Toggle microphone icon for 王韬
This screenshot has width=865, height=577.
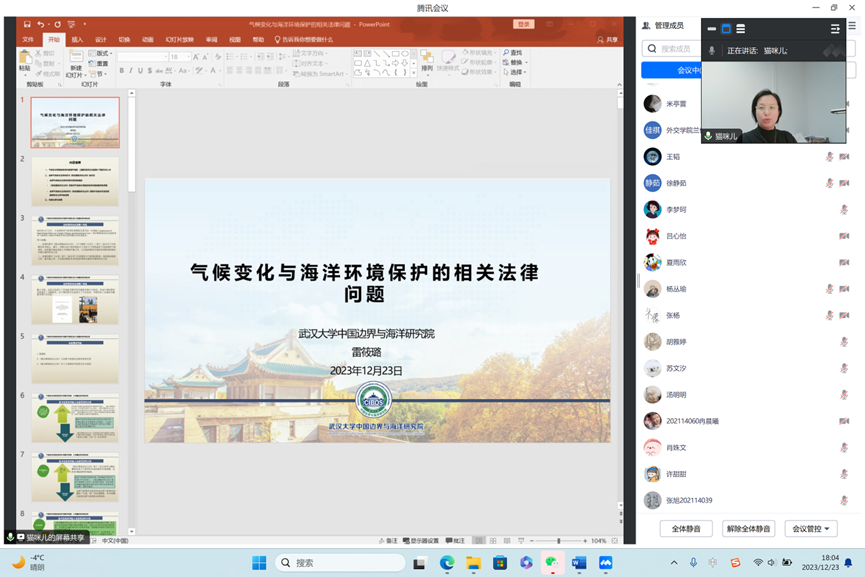(829, 157)
